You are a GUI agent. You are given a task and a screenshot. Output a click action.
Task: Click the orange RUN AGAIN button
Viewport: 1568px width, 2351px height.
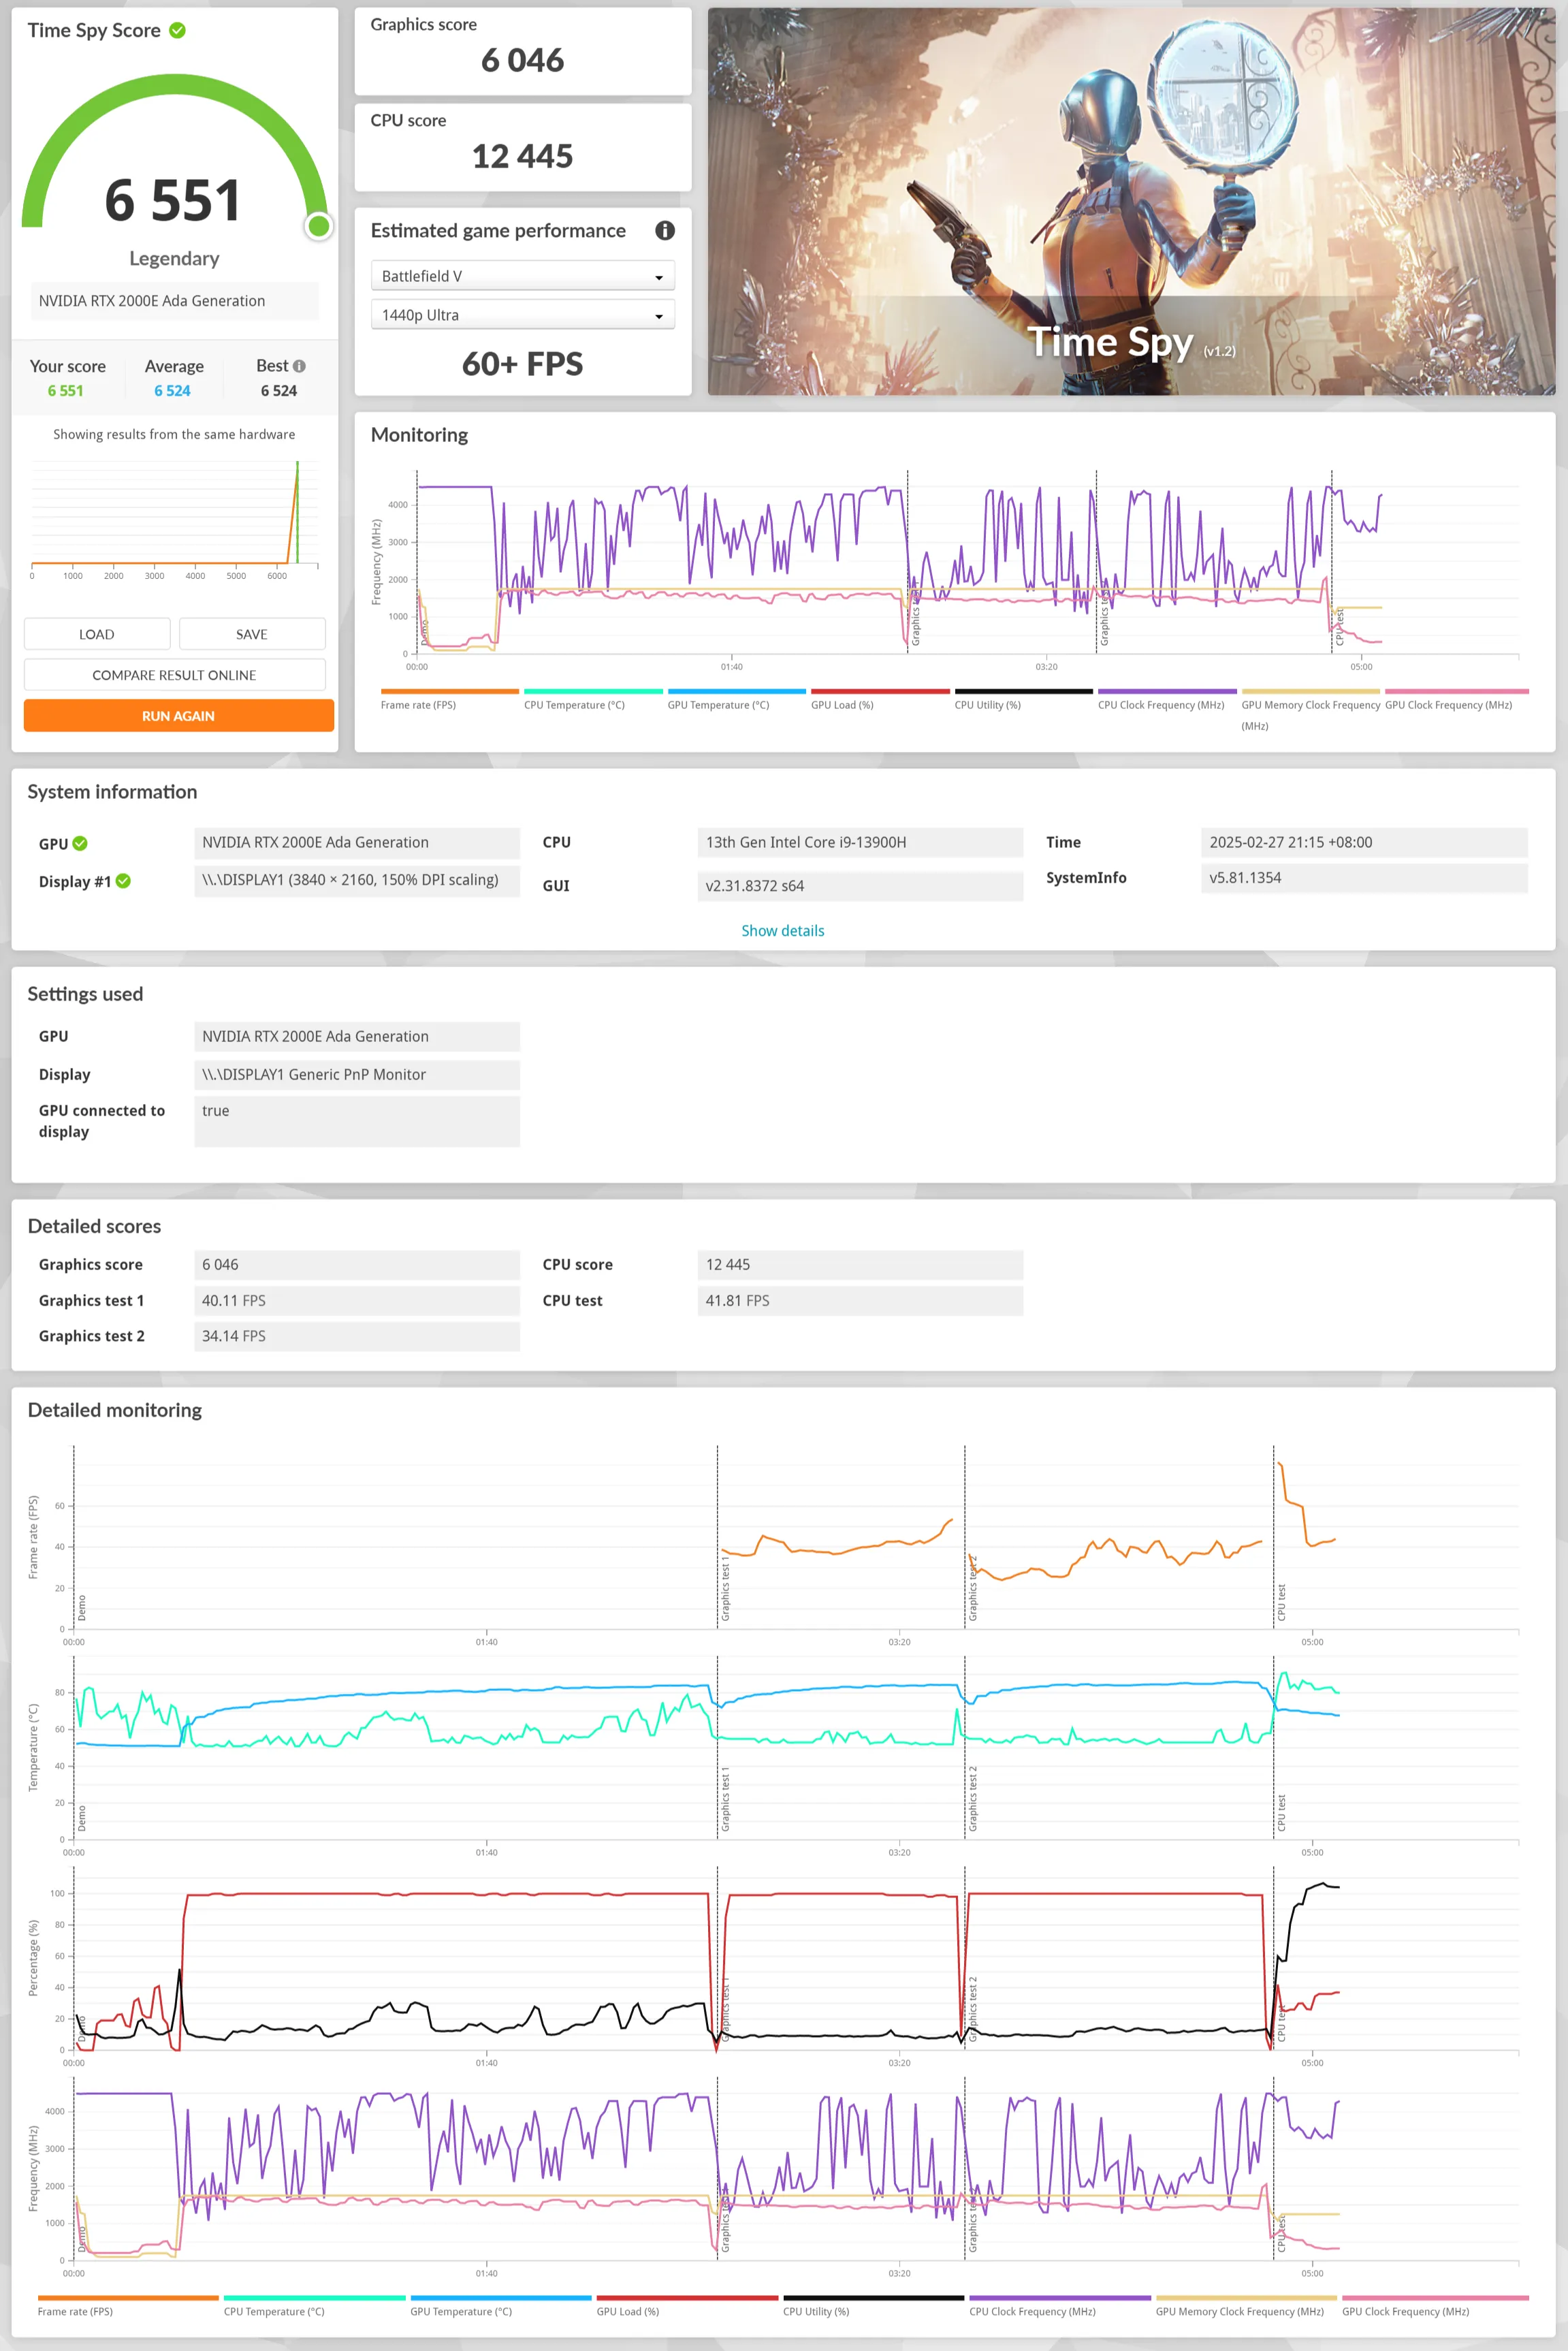click(x=179, y=716)
